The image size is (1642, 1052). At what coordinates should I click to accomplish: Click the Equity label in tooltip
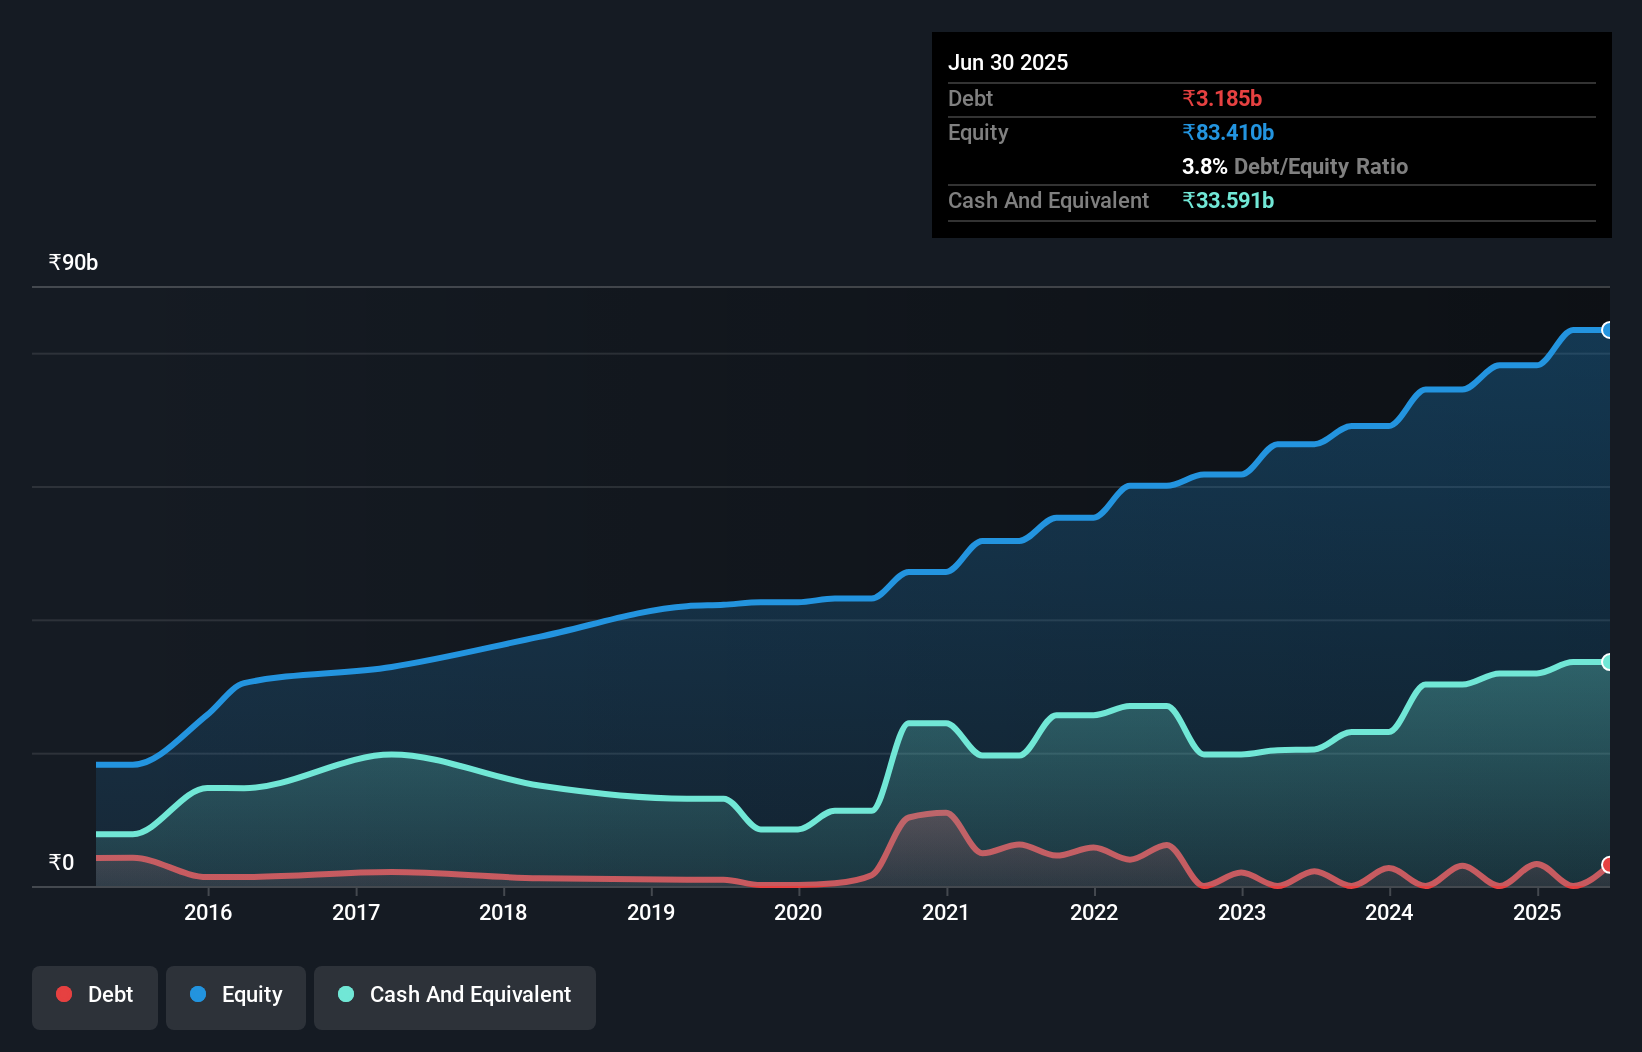[x=978, y=132]
